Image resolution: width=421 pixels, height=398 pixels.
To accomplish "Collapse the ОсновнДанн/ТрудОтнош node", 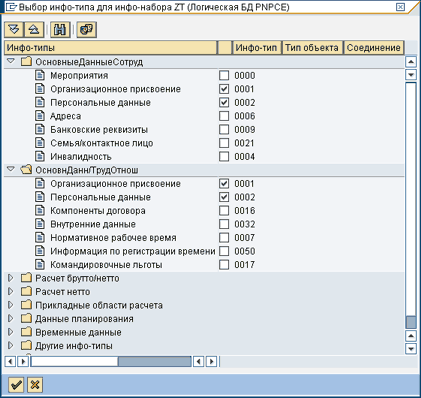I will [x=11, y=169].
